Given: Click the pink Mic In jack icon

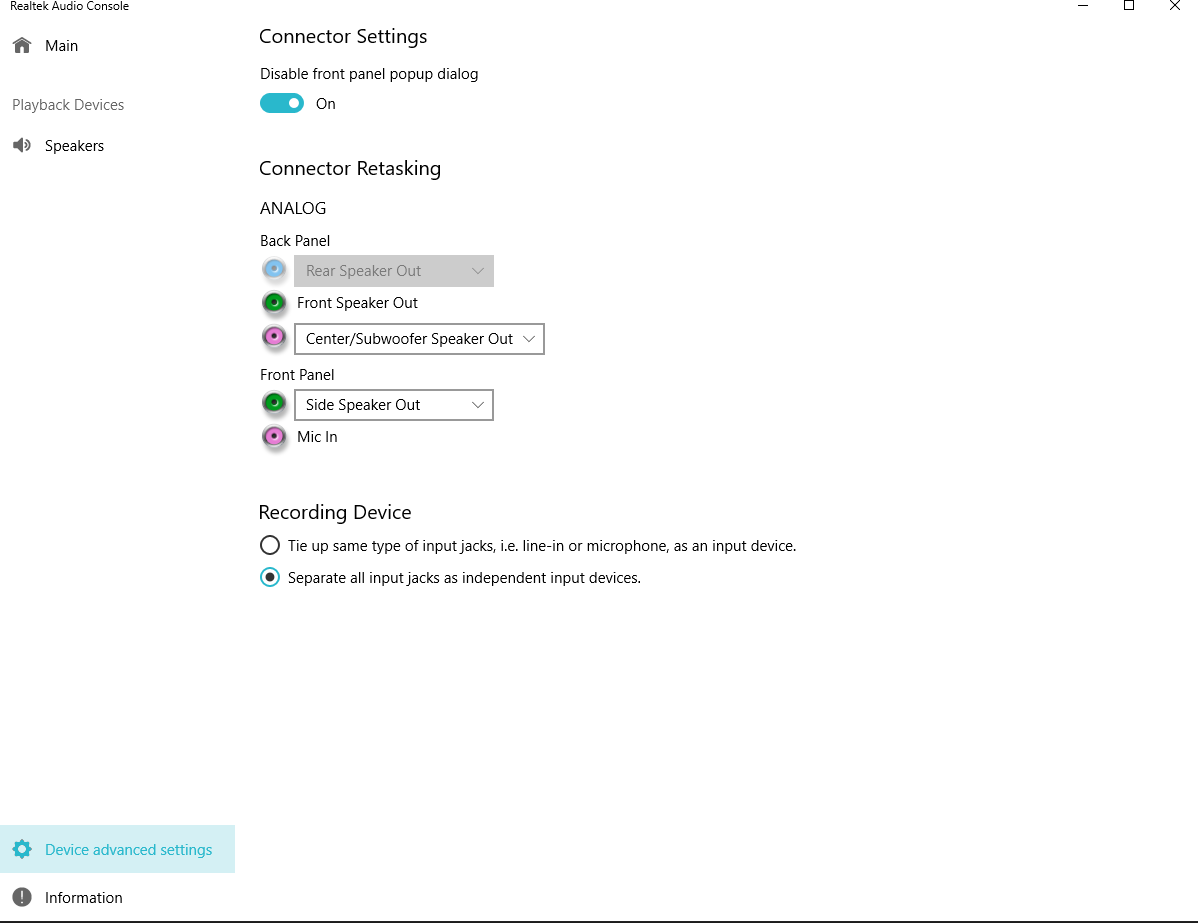Looking at the screenshot, I should 274,437.
